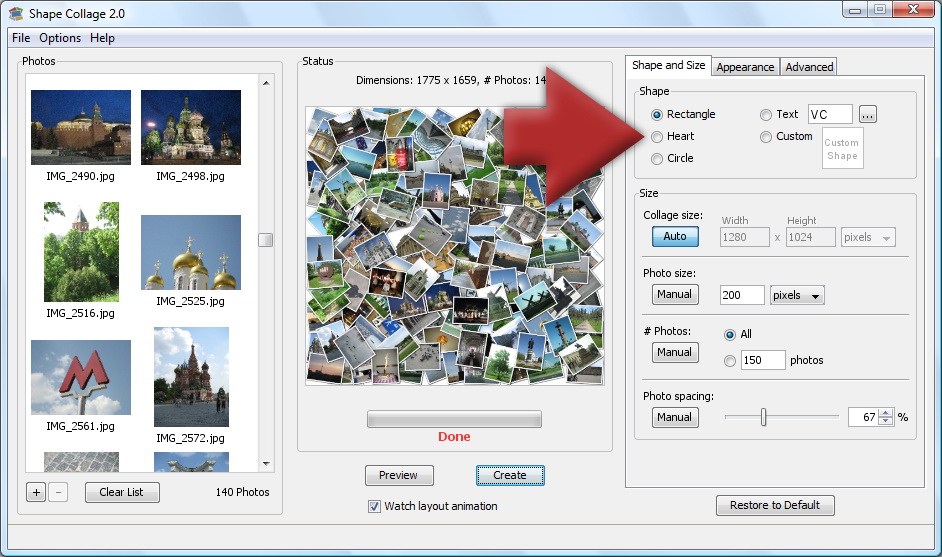This screenshot has width=942, height=557.
Task: Select the IMG_2561.jpg metro sign thumbnail
Action: pos(81,377)
